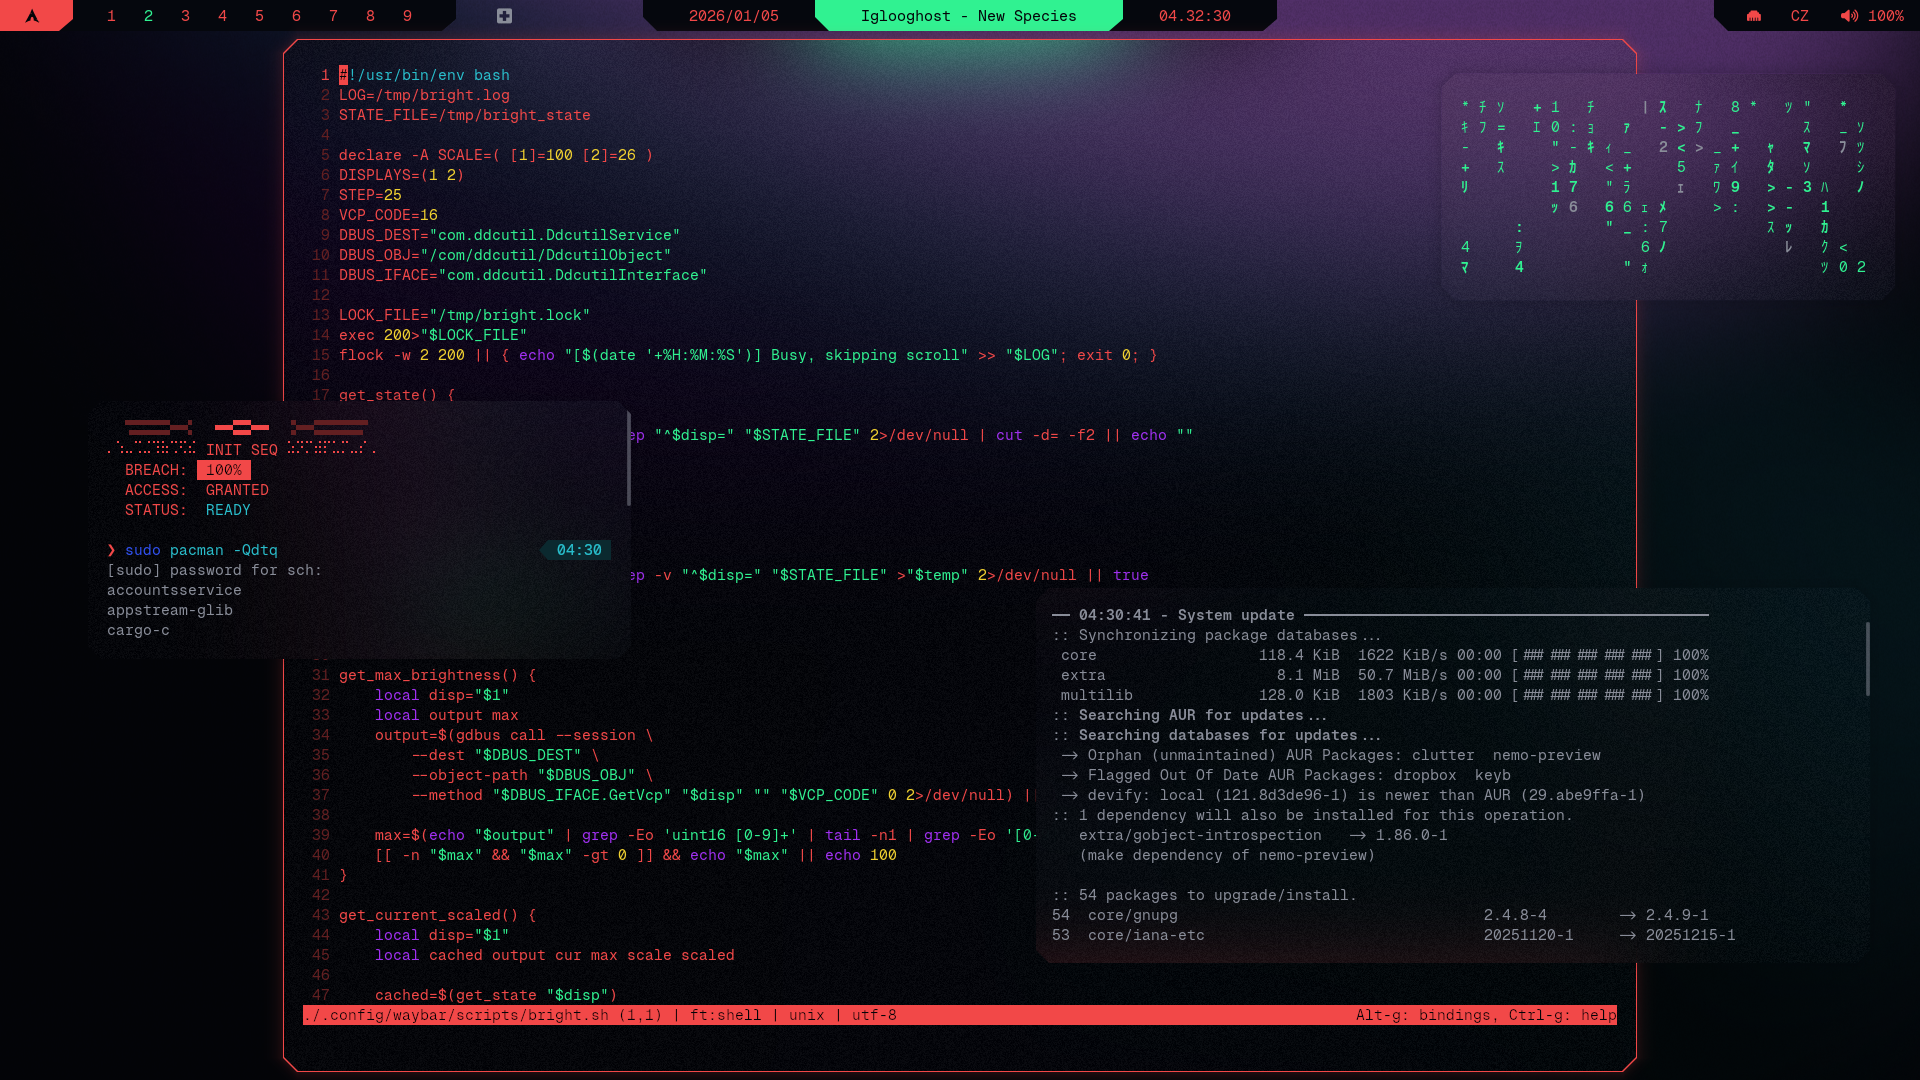The image size is (1920, 1080).
Task: Click the 04:30 timestamp in terminal prompt
Action: coord(578,550)
